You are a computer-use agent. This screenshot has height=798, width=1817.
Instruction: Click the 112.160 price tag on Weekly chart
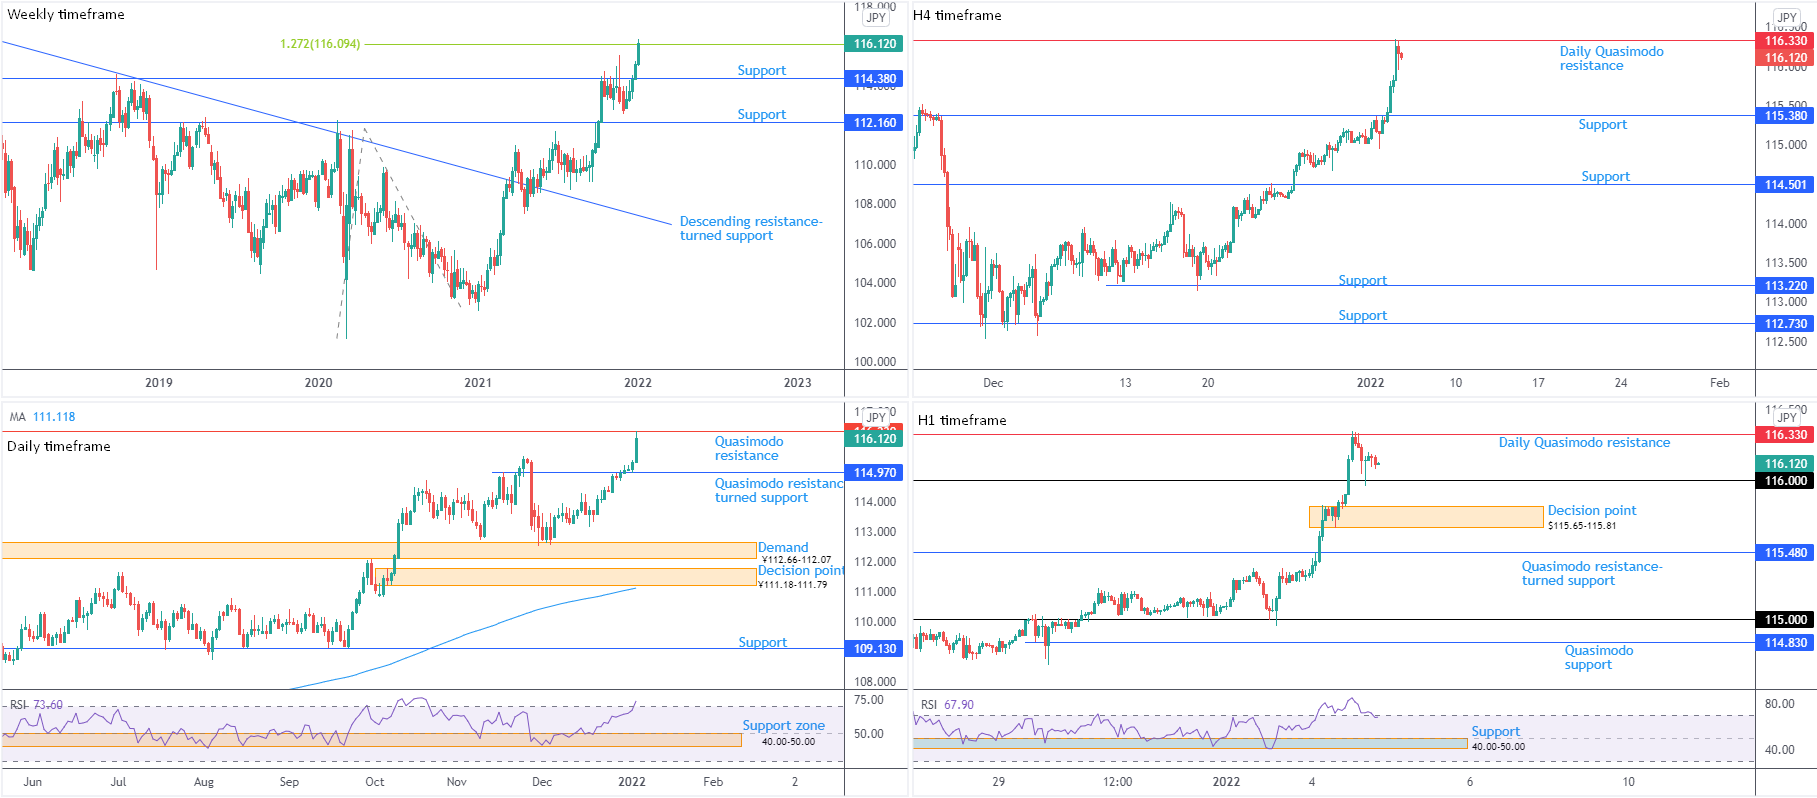875,123
